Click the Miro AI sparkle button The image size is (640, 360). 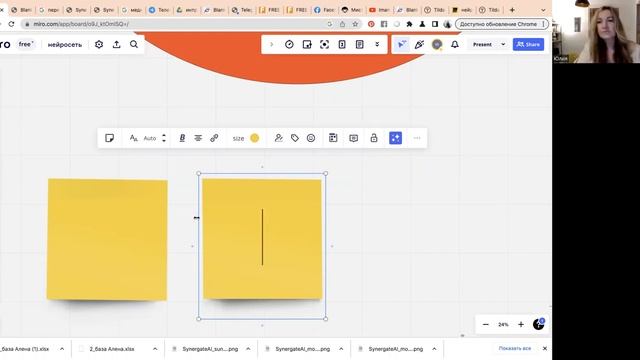[396, 138]
